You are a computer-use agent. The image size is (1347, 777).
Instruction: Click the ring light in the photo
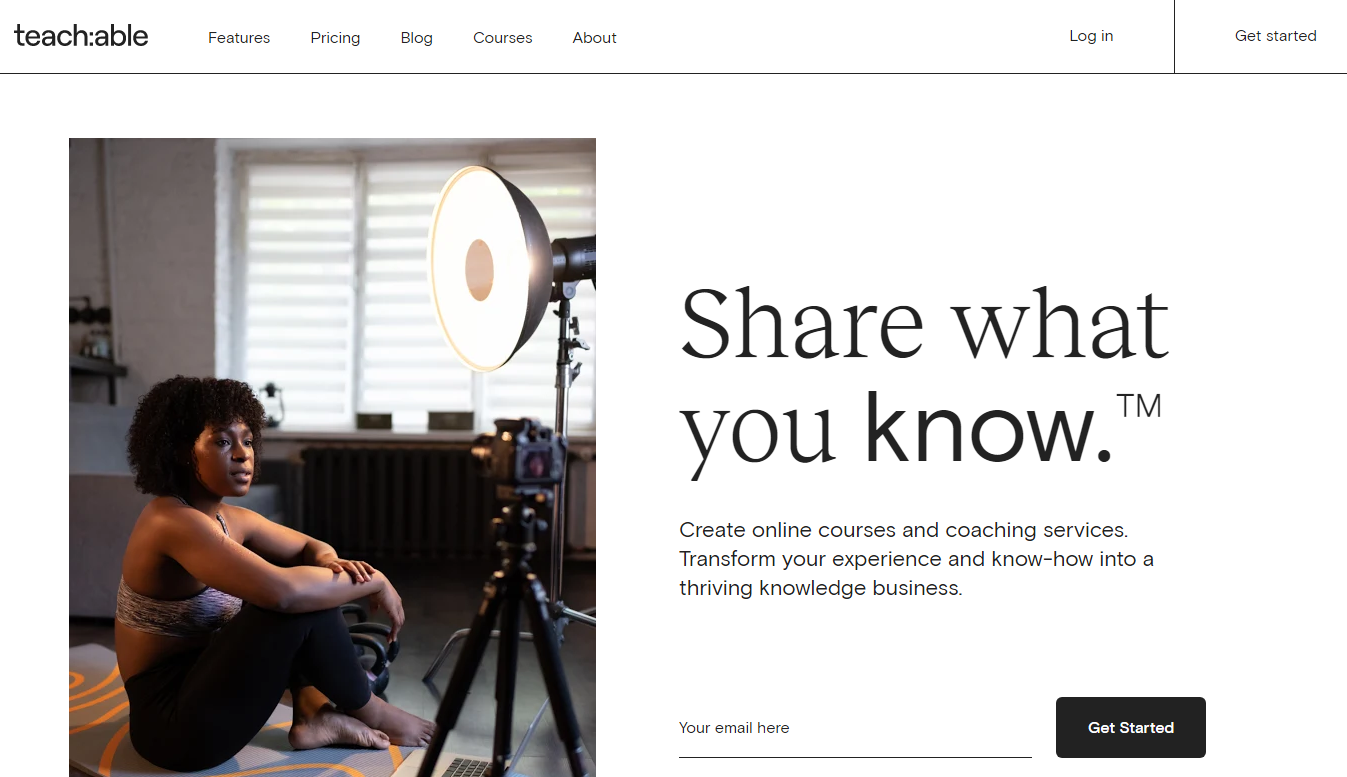point(490,267)
